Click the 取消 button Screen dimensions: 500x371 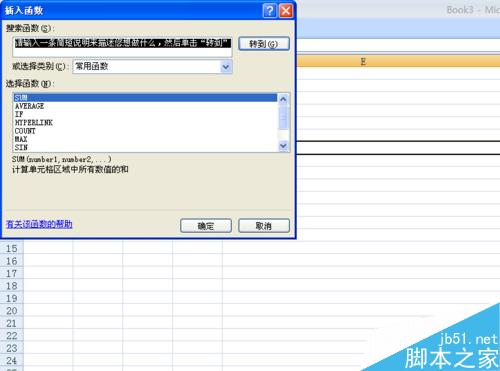click(x=264, y=226)
